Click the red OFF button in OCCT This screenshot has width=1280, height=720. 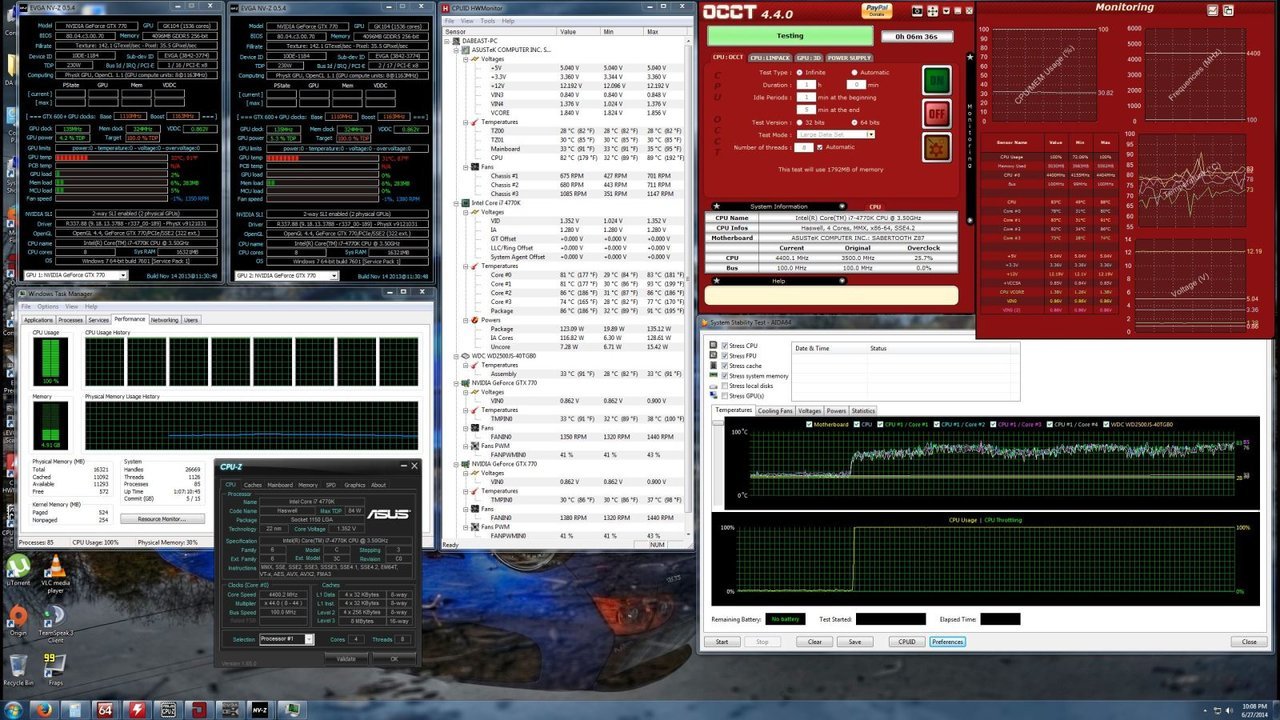point(936,114)
